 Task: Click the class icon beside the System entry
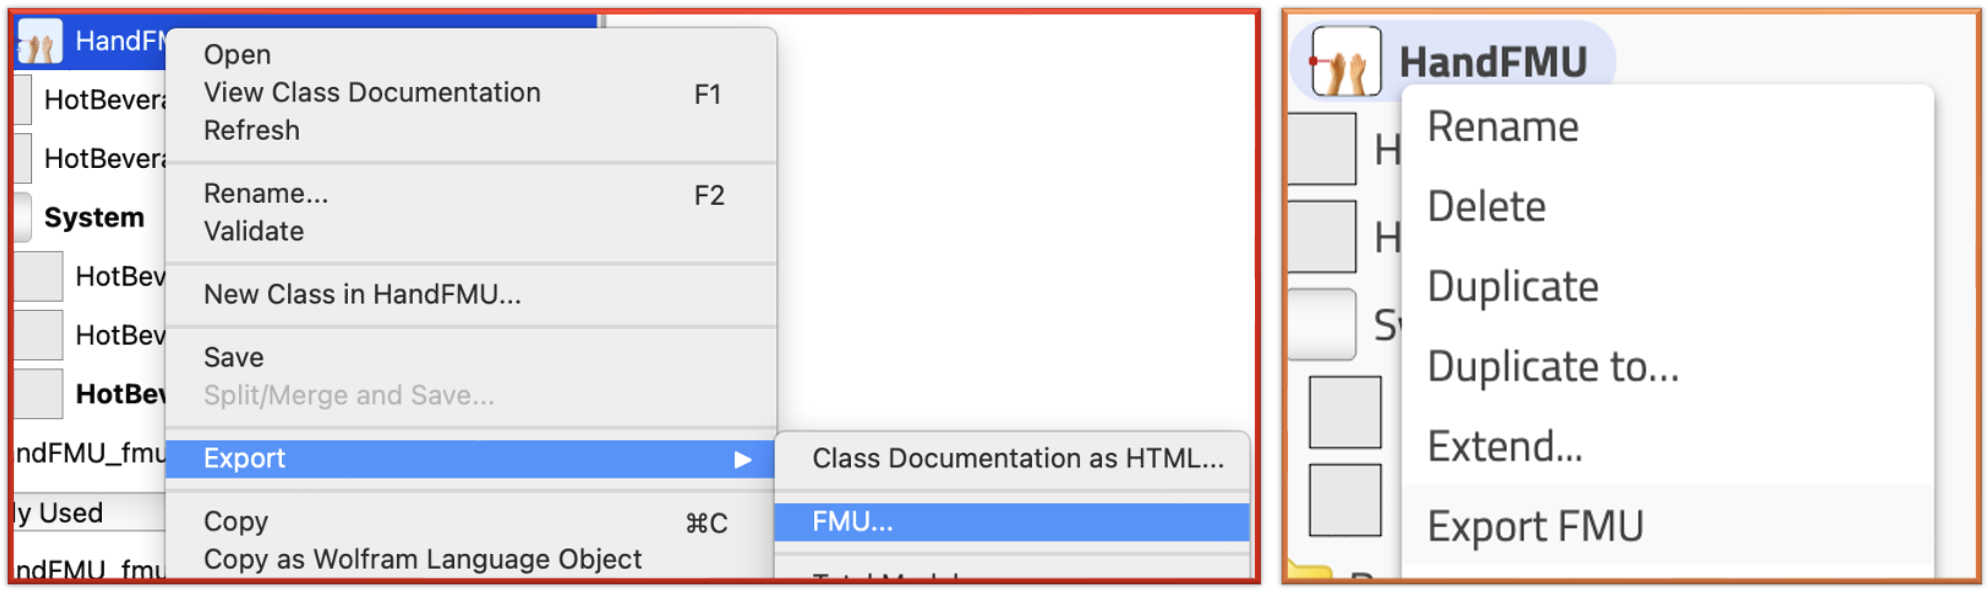click(22, 217)
